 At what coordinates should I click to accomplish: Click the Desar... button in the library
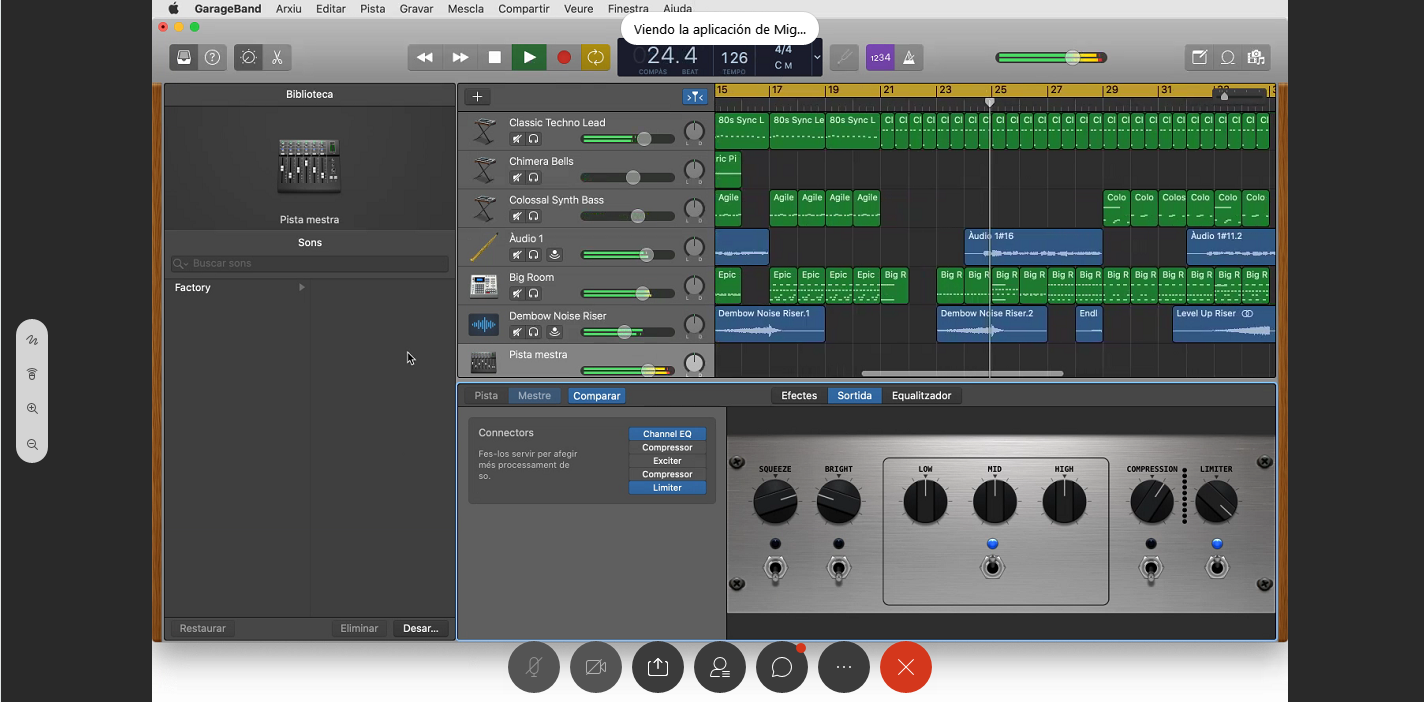coord(420,629)
